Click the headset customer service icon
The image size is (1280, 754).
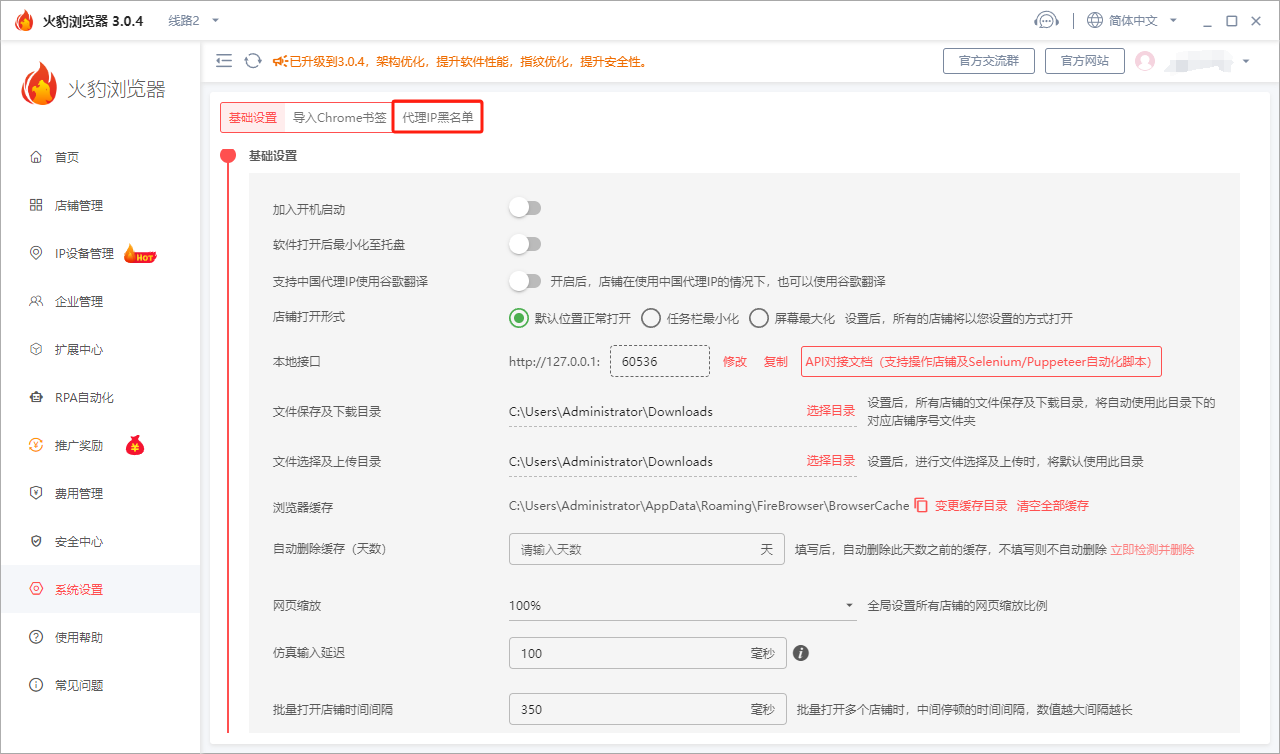pyautogui.click(x=1047, y=19)
